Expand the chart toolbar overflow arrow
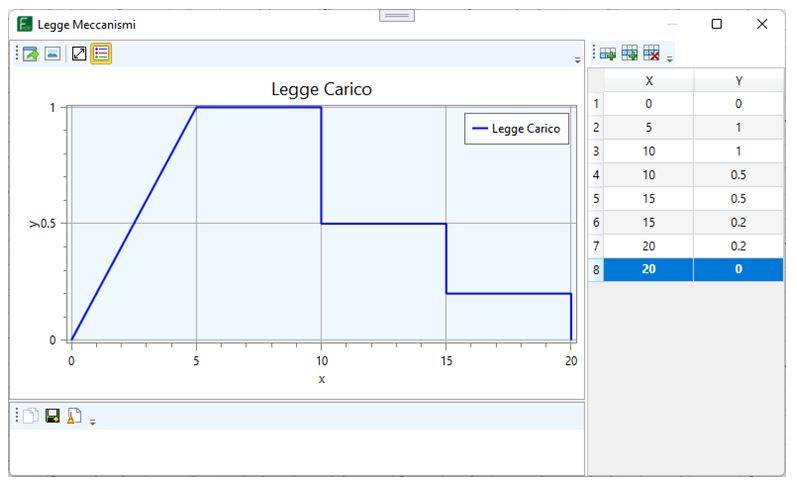This screenshot has width=797, height=487. [577, 60]
